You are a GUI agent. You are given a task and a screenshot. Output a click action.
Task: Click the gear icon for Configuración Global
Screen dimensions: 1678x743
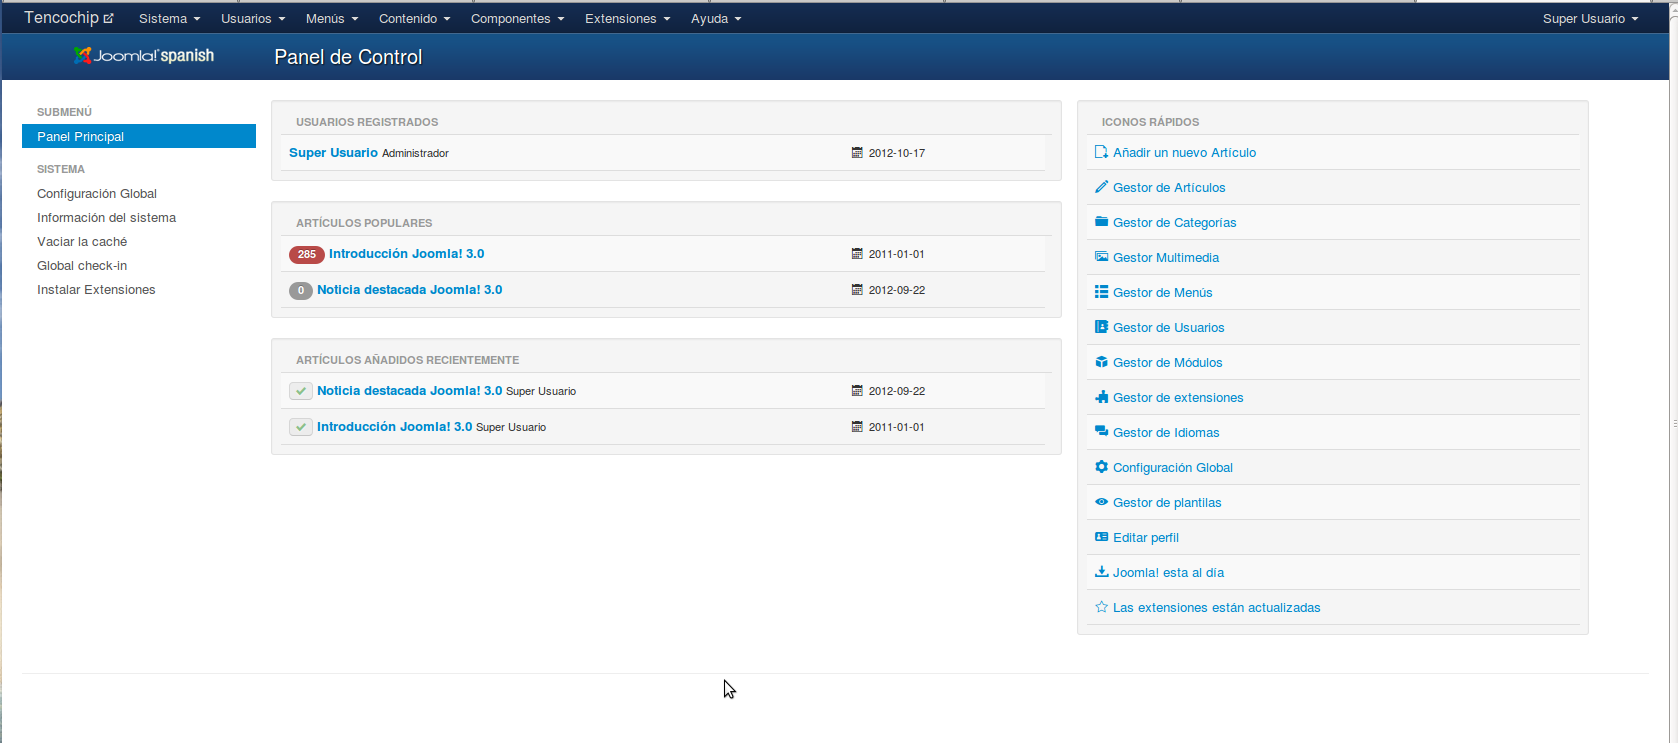1101,467
